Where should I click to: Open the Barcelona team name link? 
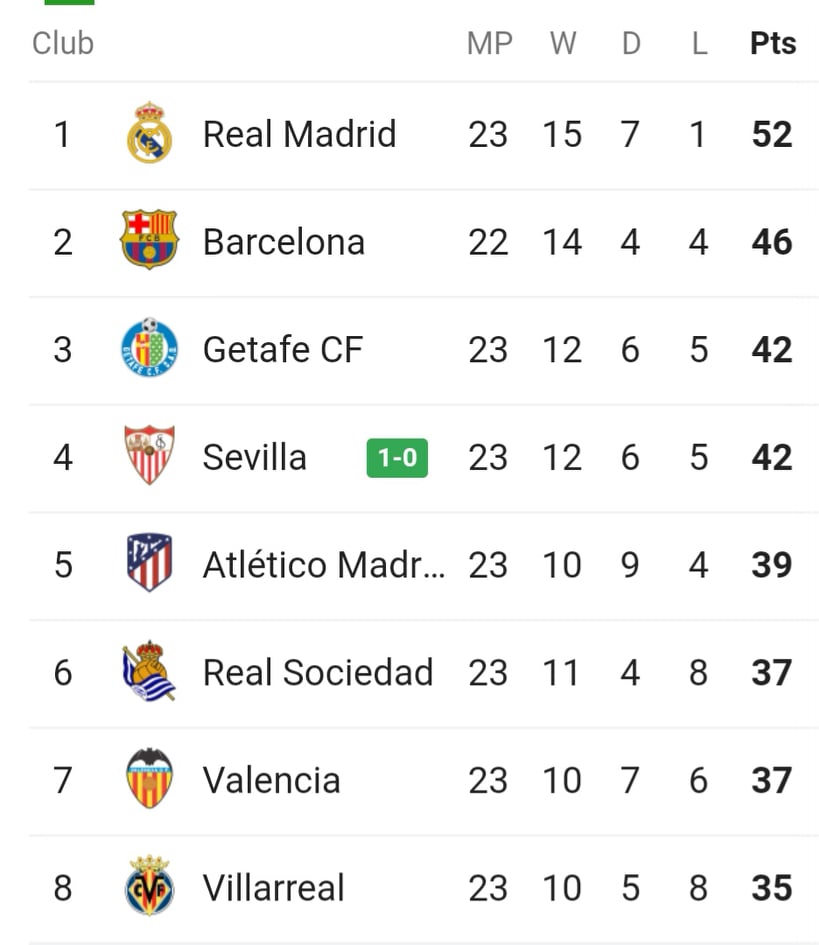pos(284,242)
